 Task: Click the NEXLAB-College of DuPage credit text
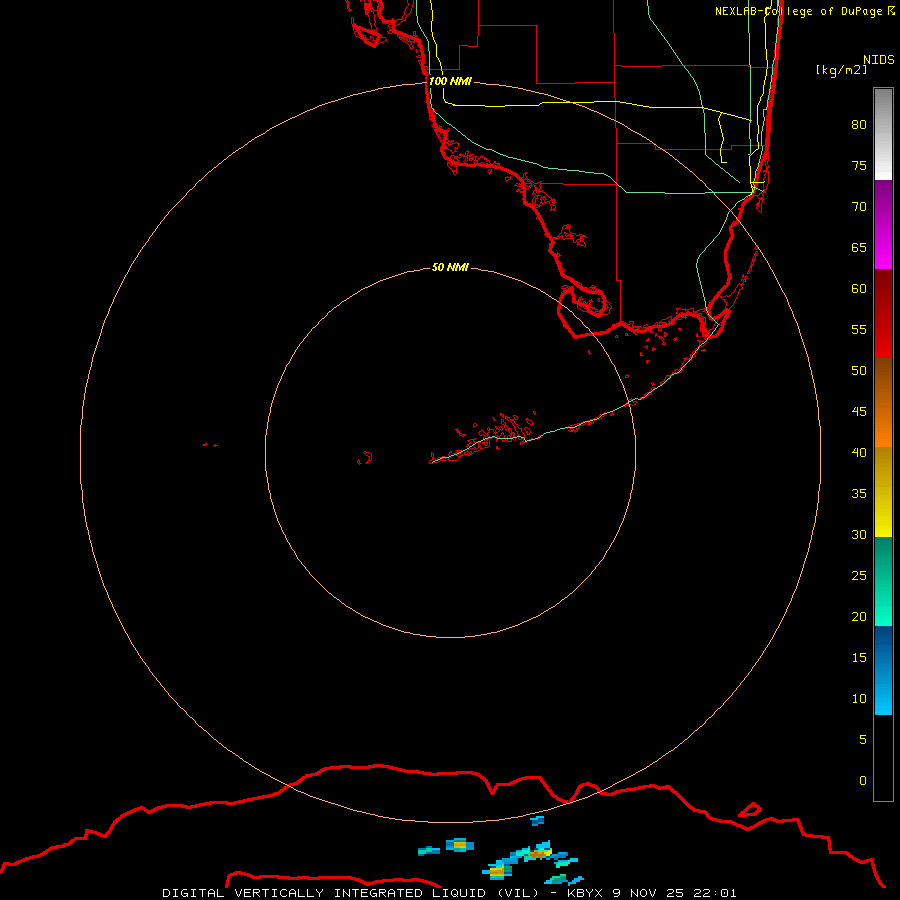pos(805,11)
